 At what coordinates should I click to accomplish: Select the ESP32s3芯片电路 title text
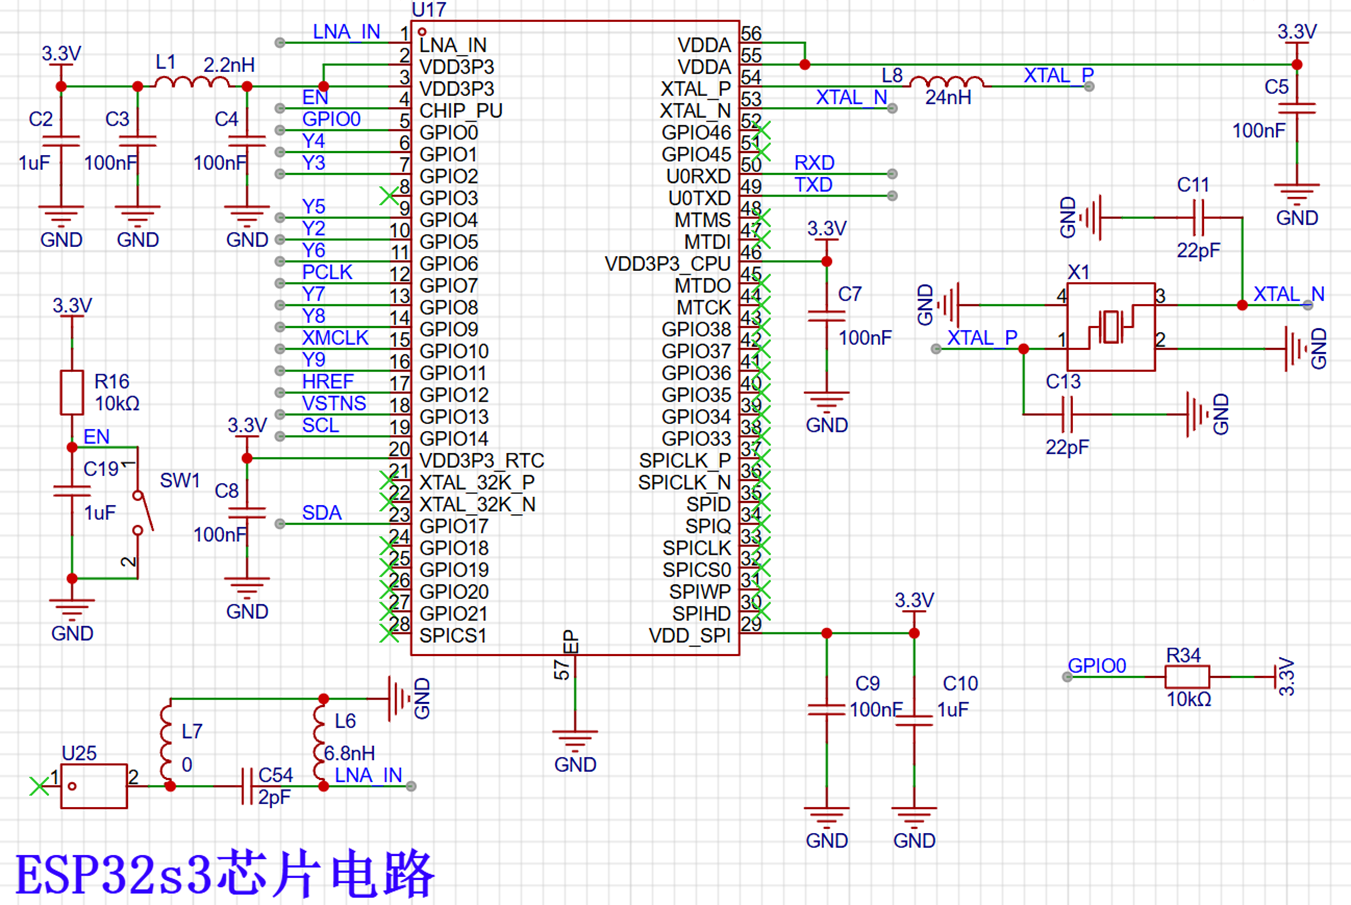point(225,875)
